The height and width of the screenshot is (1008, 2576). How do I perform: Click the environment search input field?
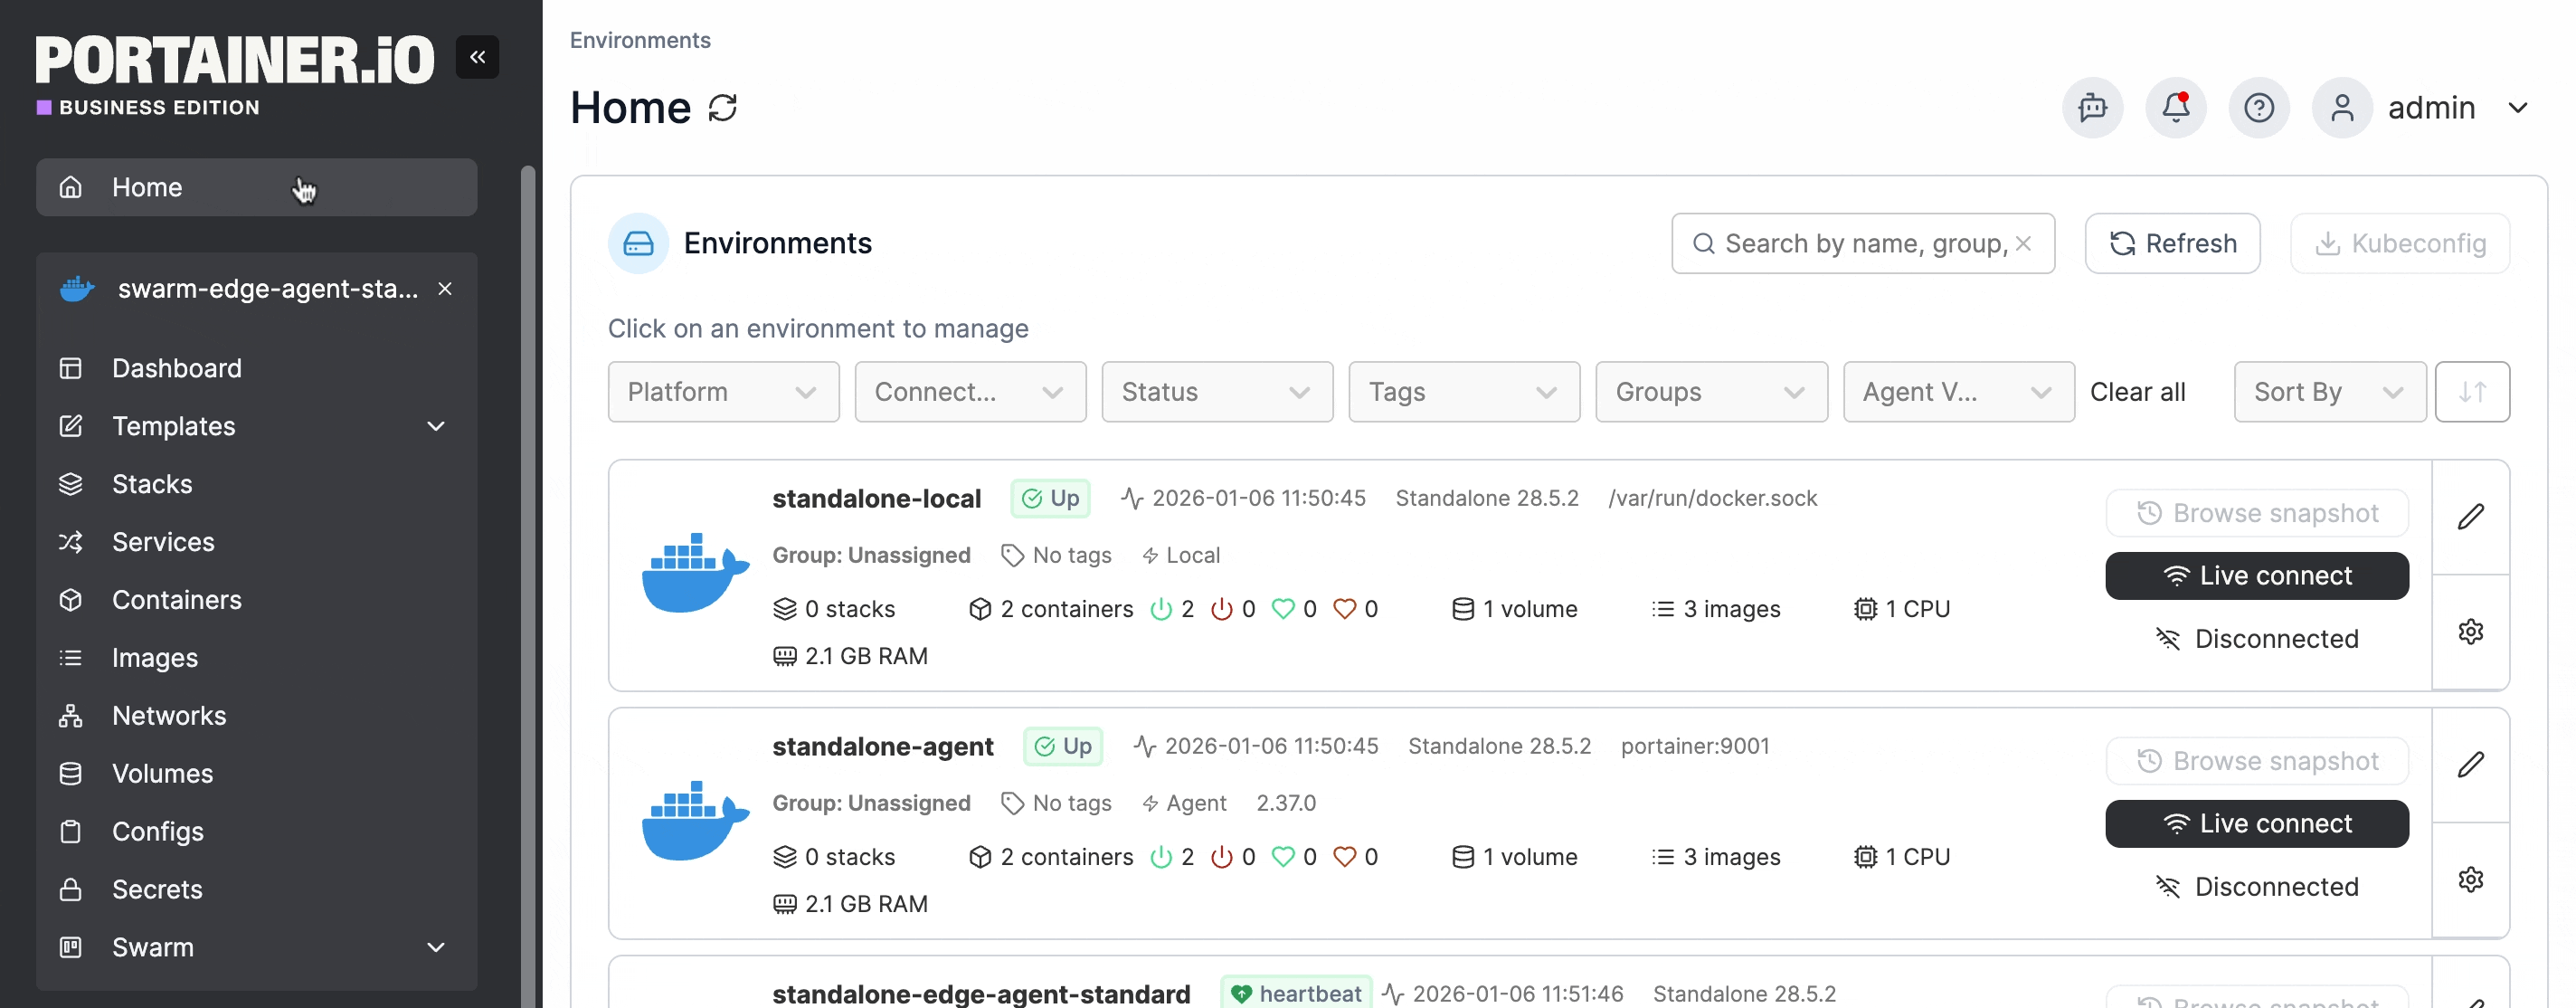(1860, 244)
